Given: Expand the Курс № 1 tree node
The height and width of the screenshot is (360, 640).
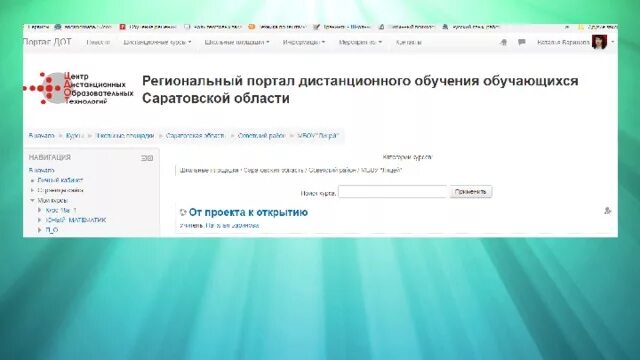Looking at the screenshot, I should 40,210.
